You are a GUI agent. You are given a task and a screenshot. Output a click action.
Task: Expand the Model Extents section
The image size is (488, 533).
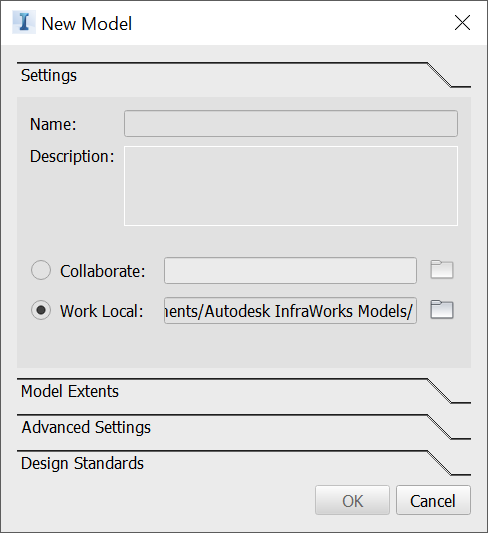[244, 391]
